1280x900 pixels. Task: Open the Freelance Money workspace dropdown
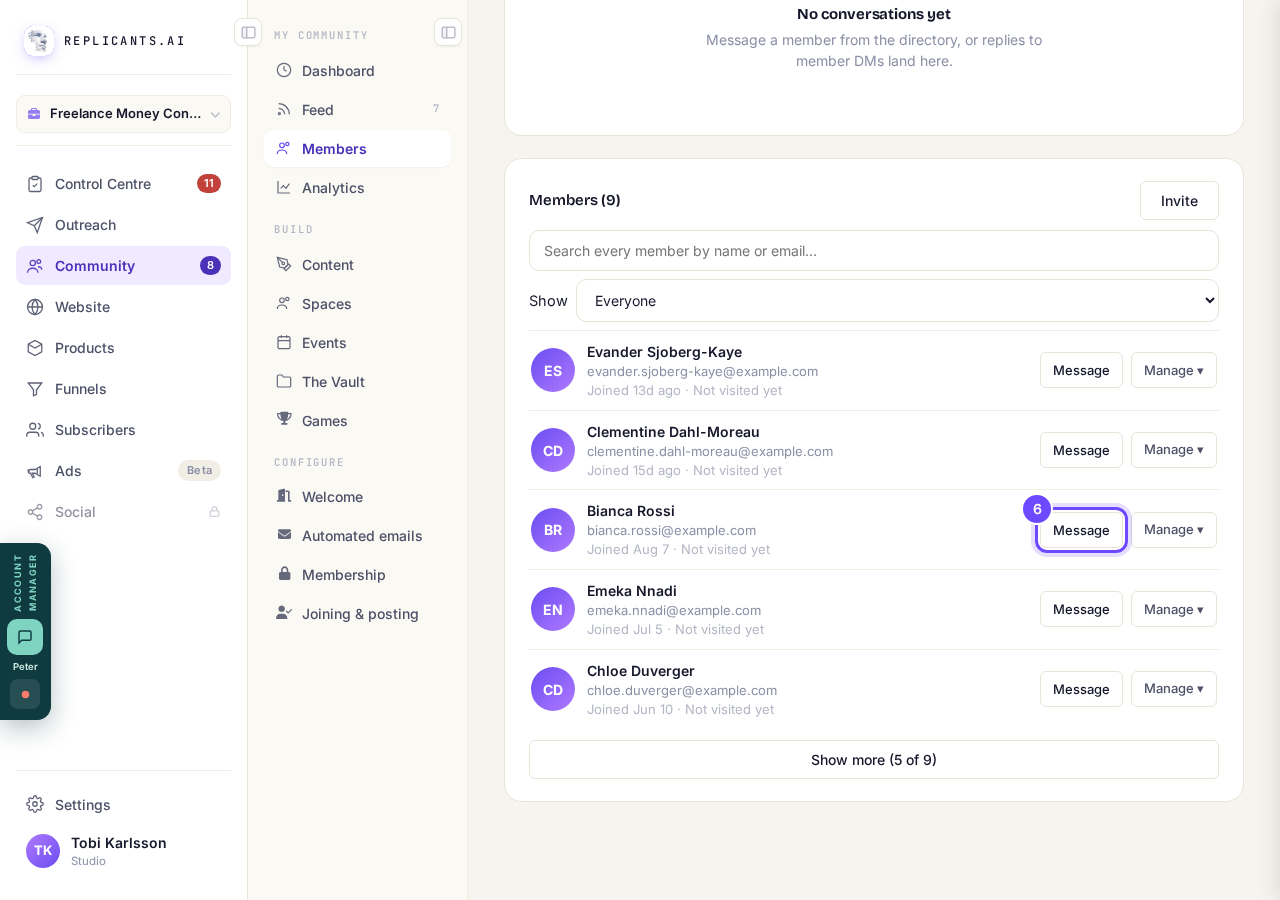pos(123,114)
